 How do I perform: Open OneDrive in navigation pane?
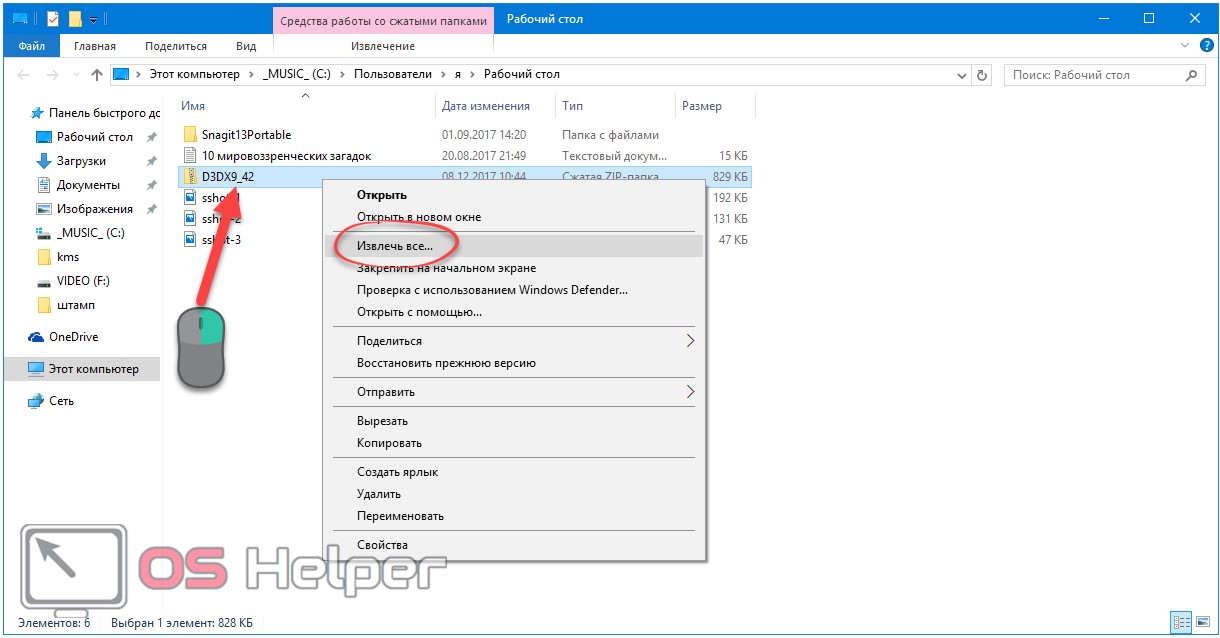73,337
